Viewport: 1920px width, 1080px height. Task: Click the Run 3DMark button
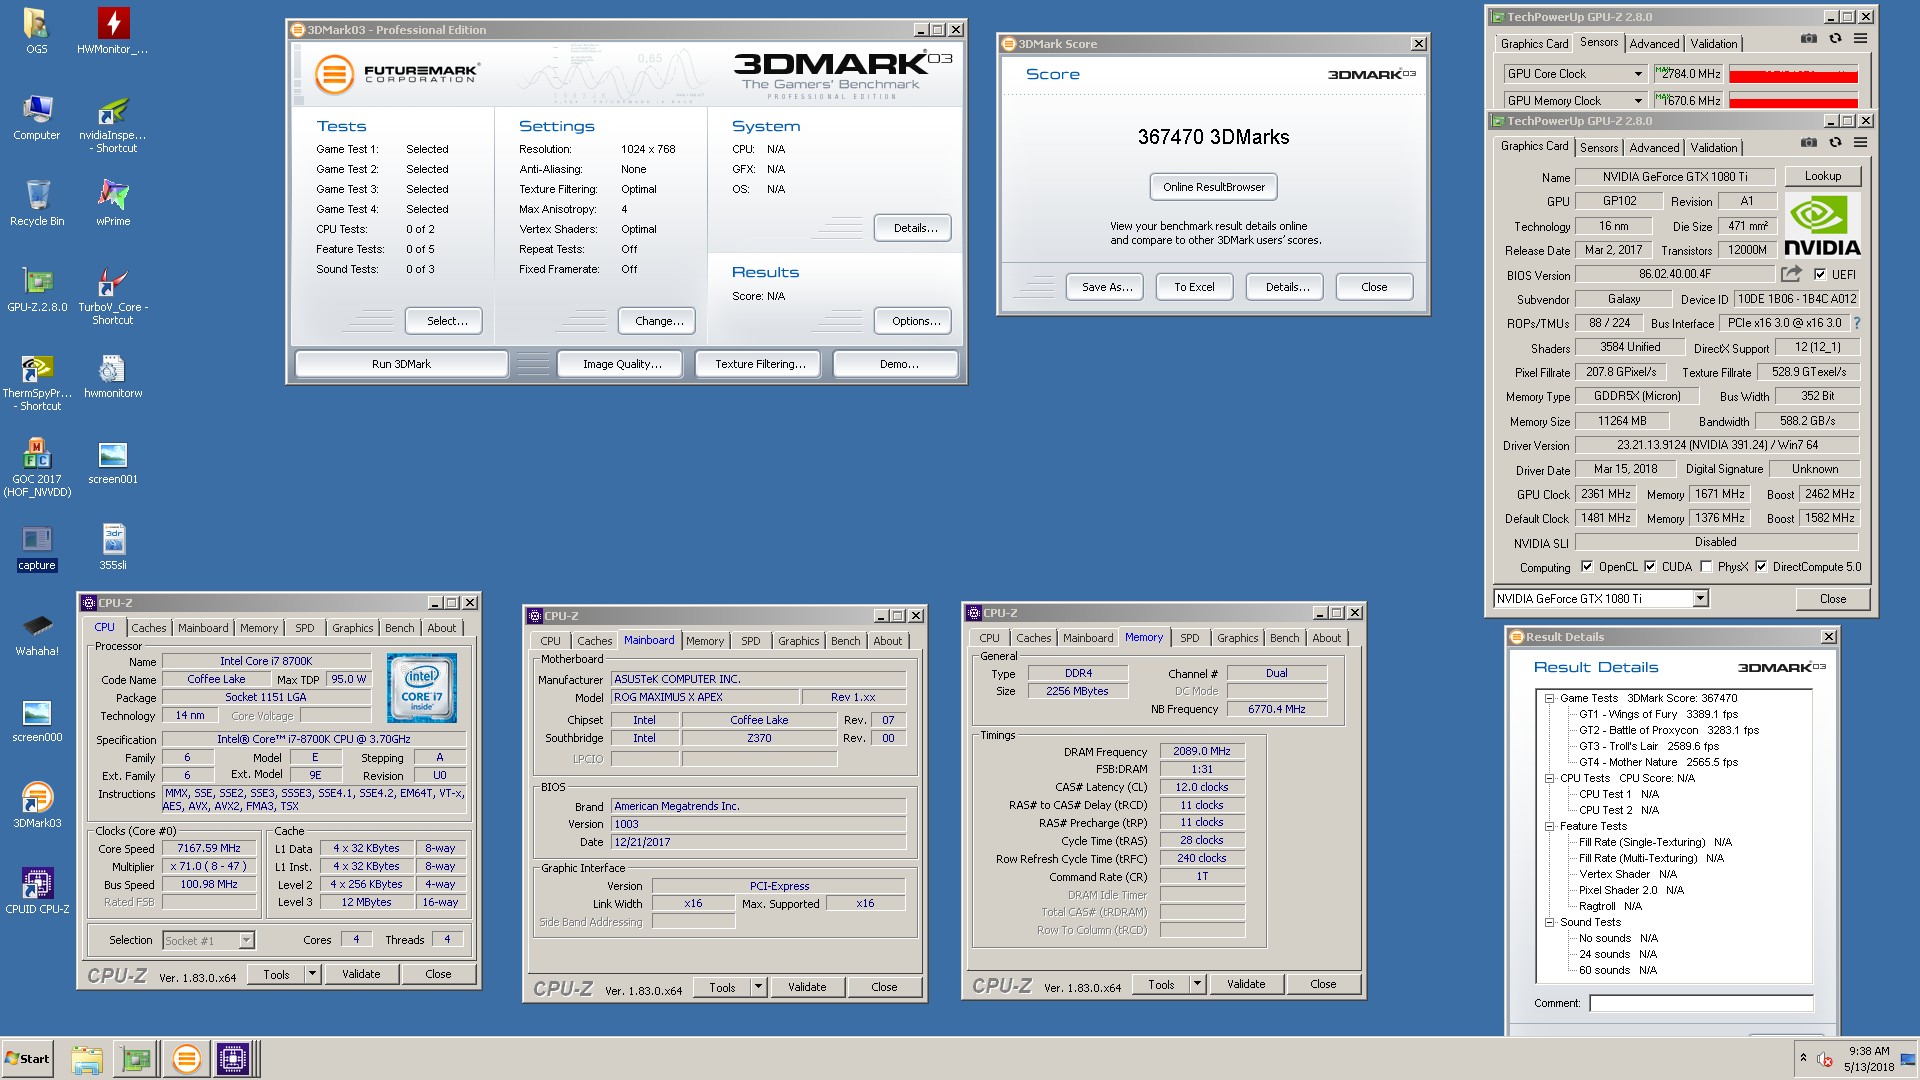pos(401,364)
